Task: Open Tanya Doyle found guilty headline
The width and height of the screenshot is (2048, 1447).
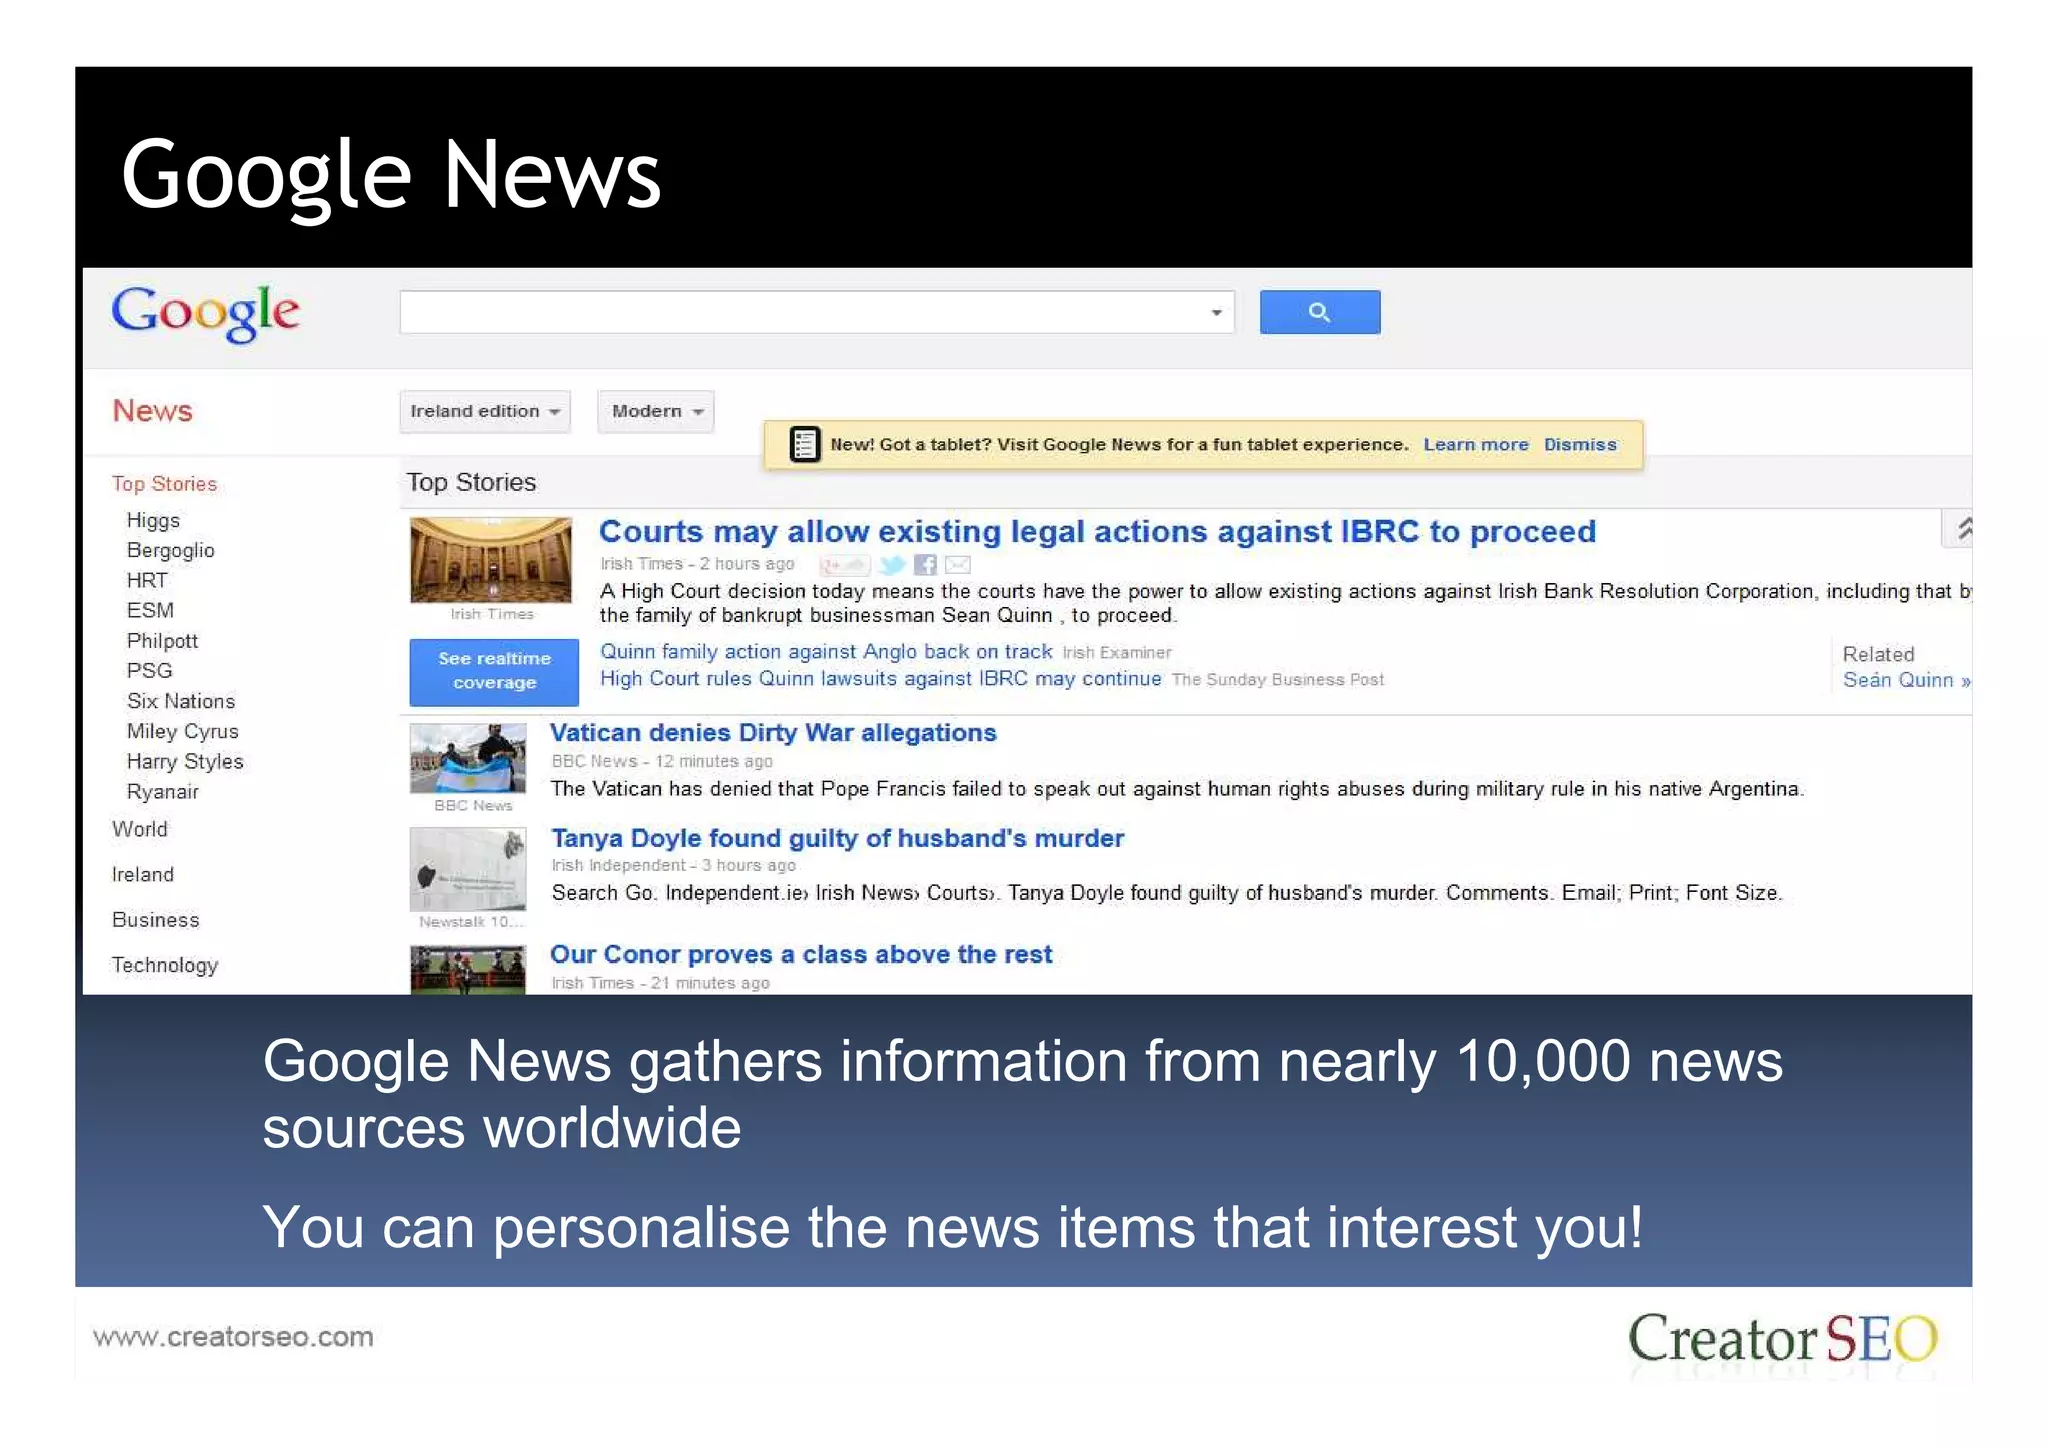Action: tap(838, 838)
